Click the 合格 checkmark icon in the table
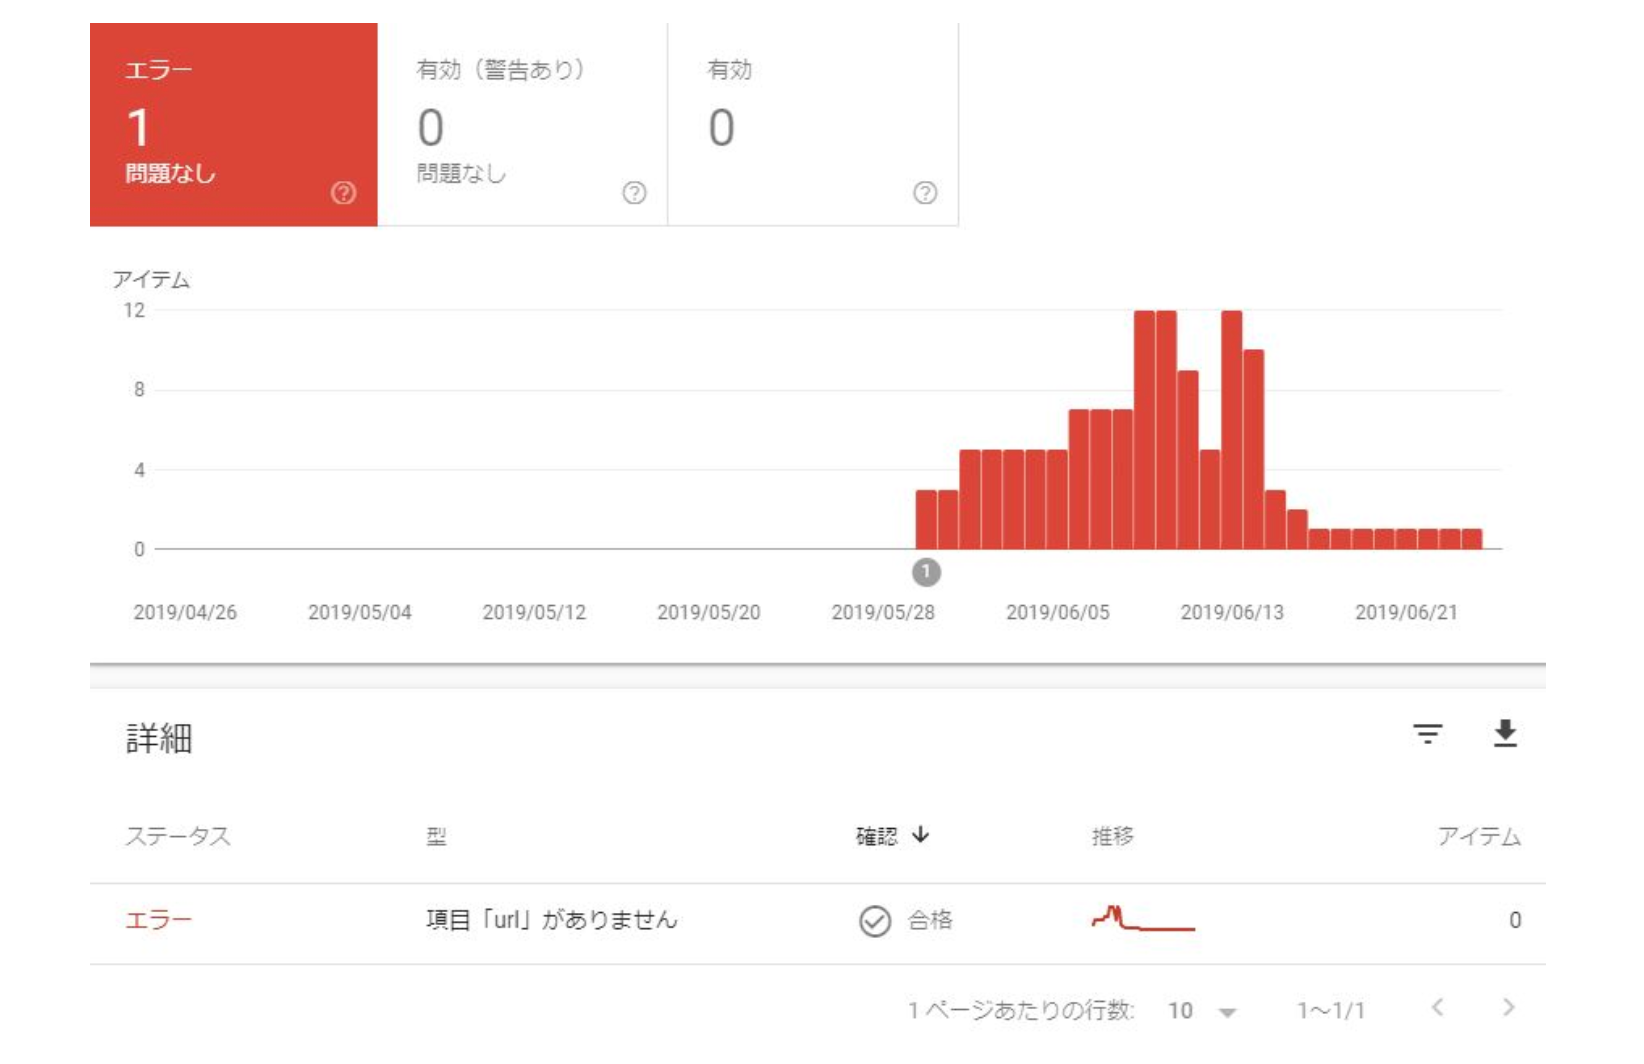Viewport: 1644px width, 1064px height. [873, 921]
